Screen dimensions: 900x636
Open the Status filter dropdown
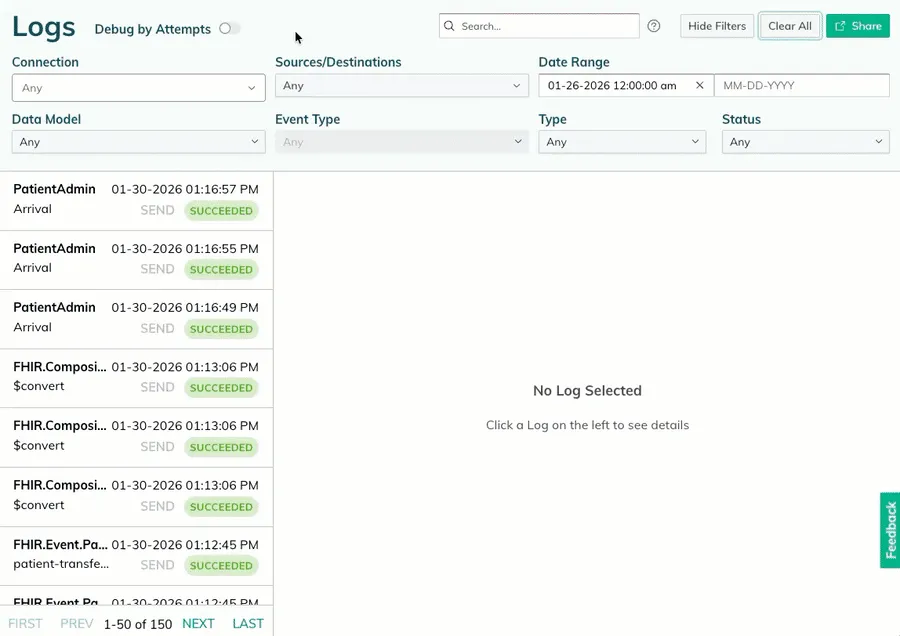pos(806,142)
